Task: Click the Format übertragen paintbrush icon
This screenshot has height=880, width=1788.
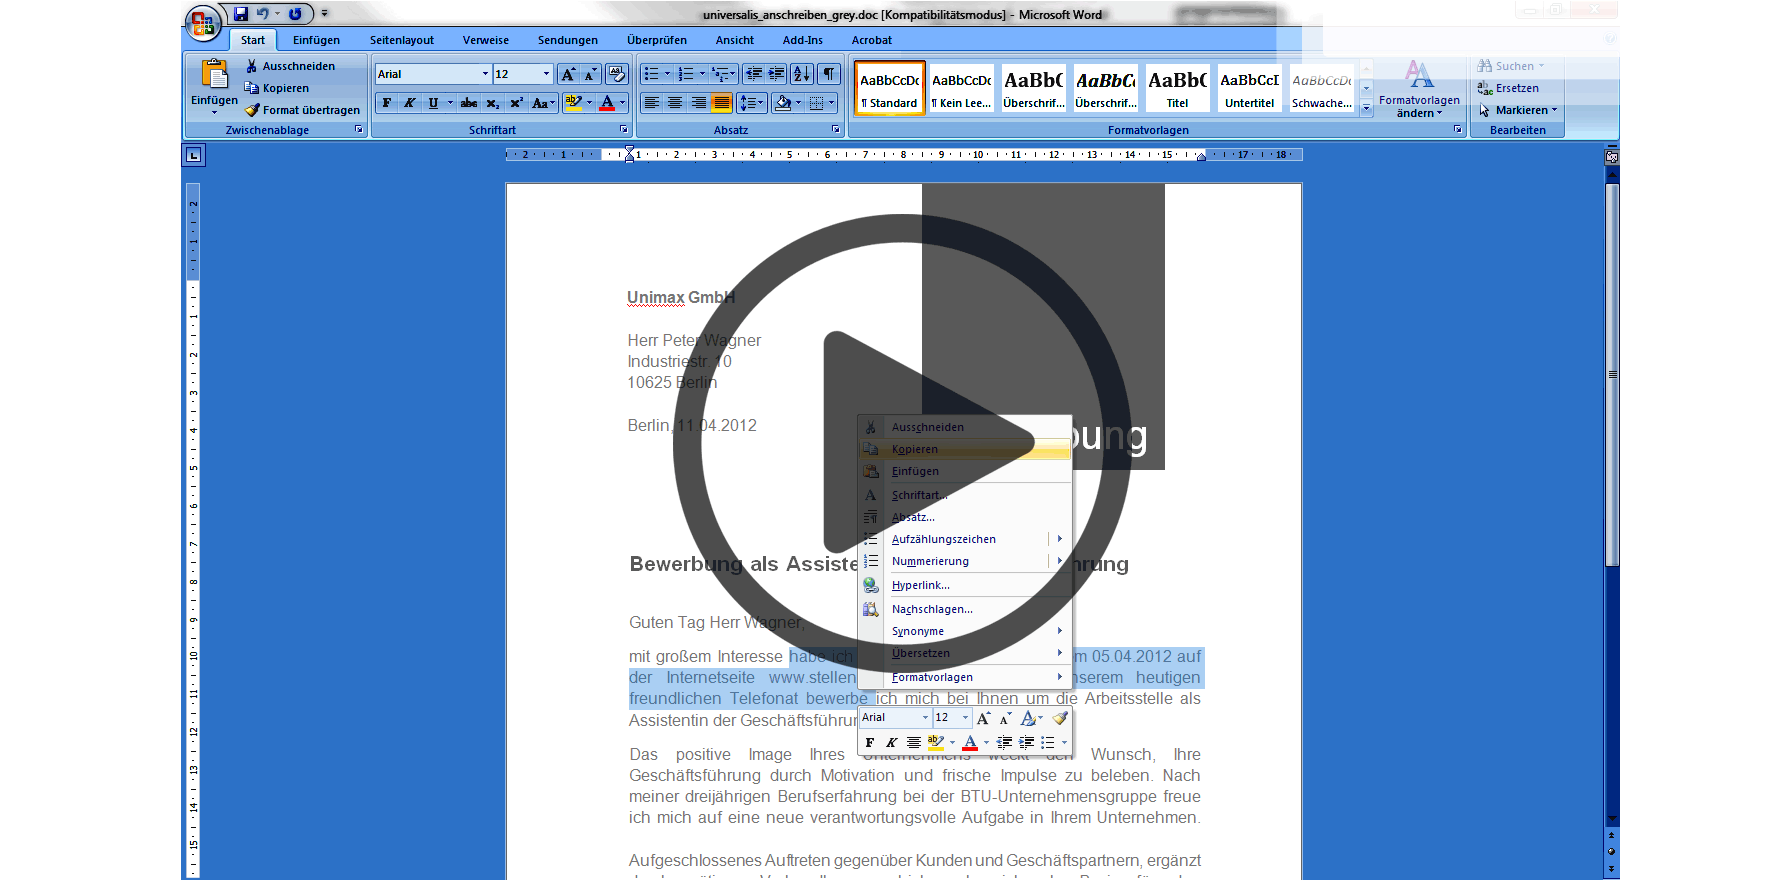Action: point(252,110)
